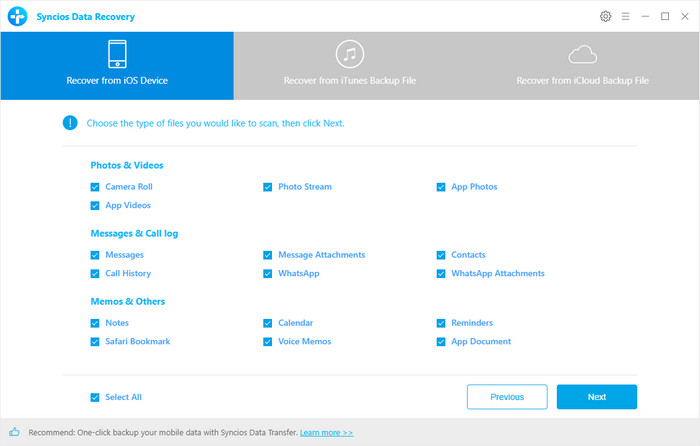Switch to Recover from iTunes Backup File

[350, 66]
